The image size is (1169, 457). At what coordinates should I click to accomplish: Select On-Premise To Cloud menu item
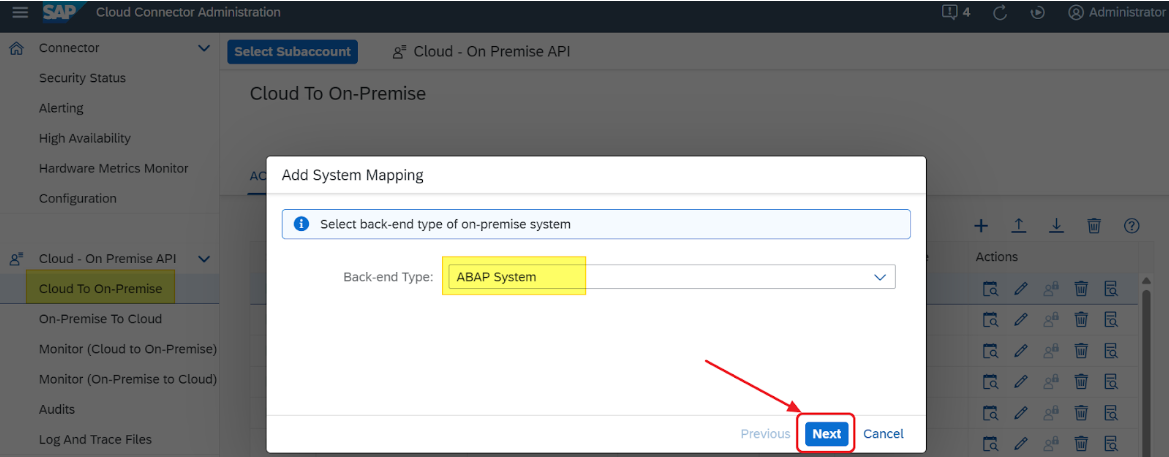100,319
